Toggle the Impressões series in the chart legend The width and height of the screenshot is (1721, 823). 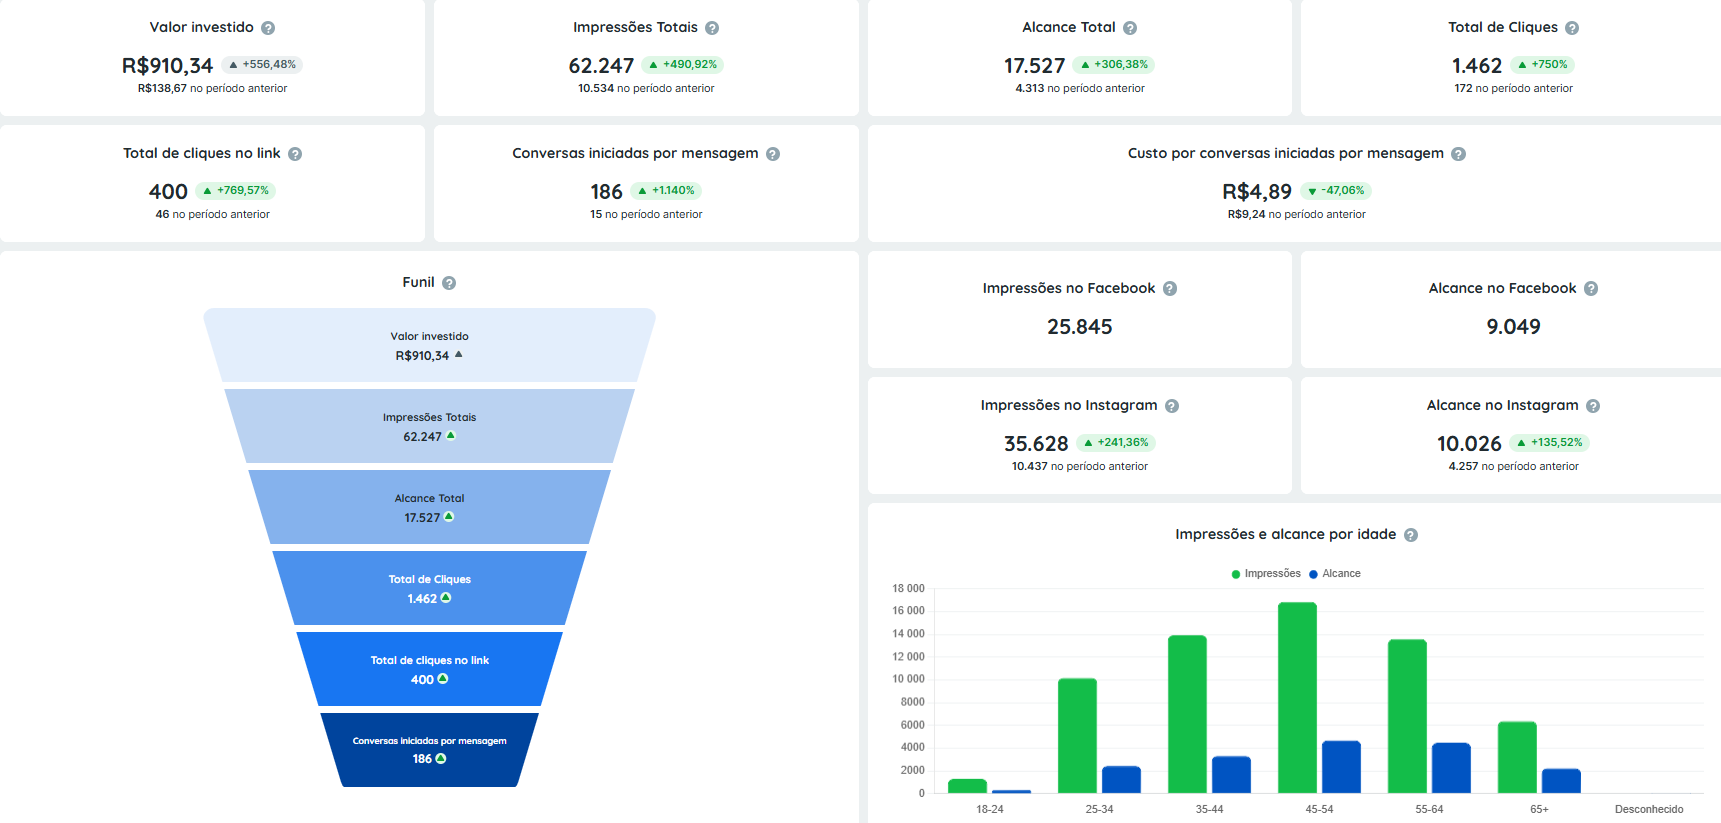(x=1266, y=574)
